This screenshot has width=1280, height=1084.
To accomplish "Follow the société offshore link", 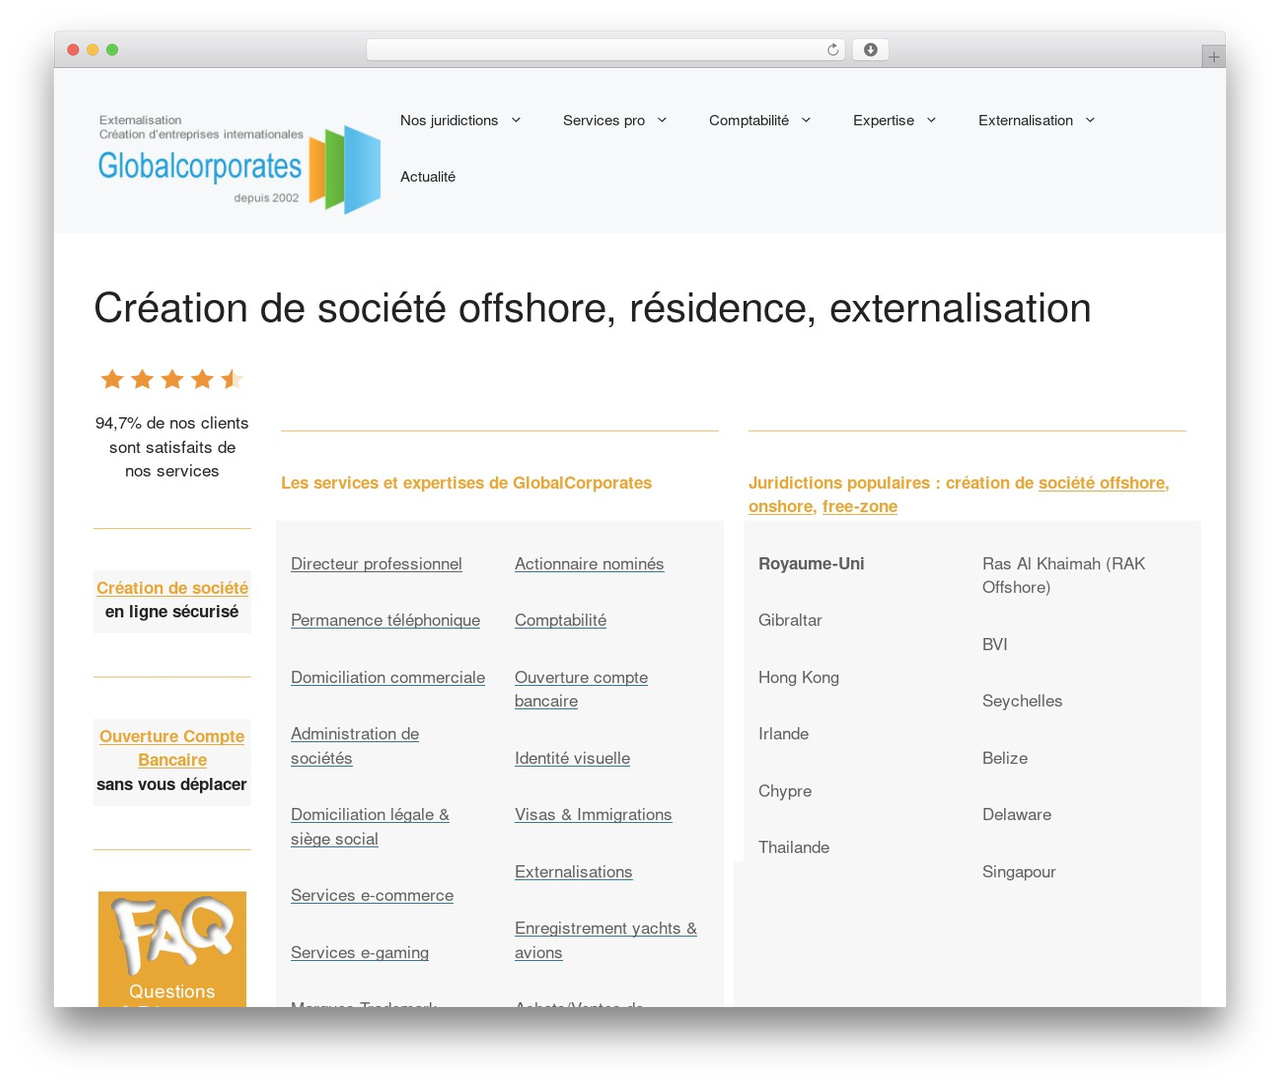I will [1104, 483].
